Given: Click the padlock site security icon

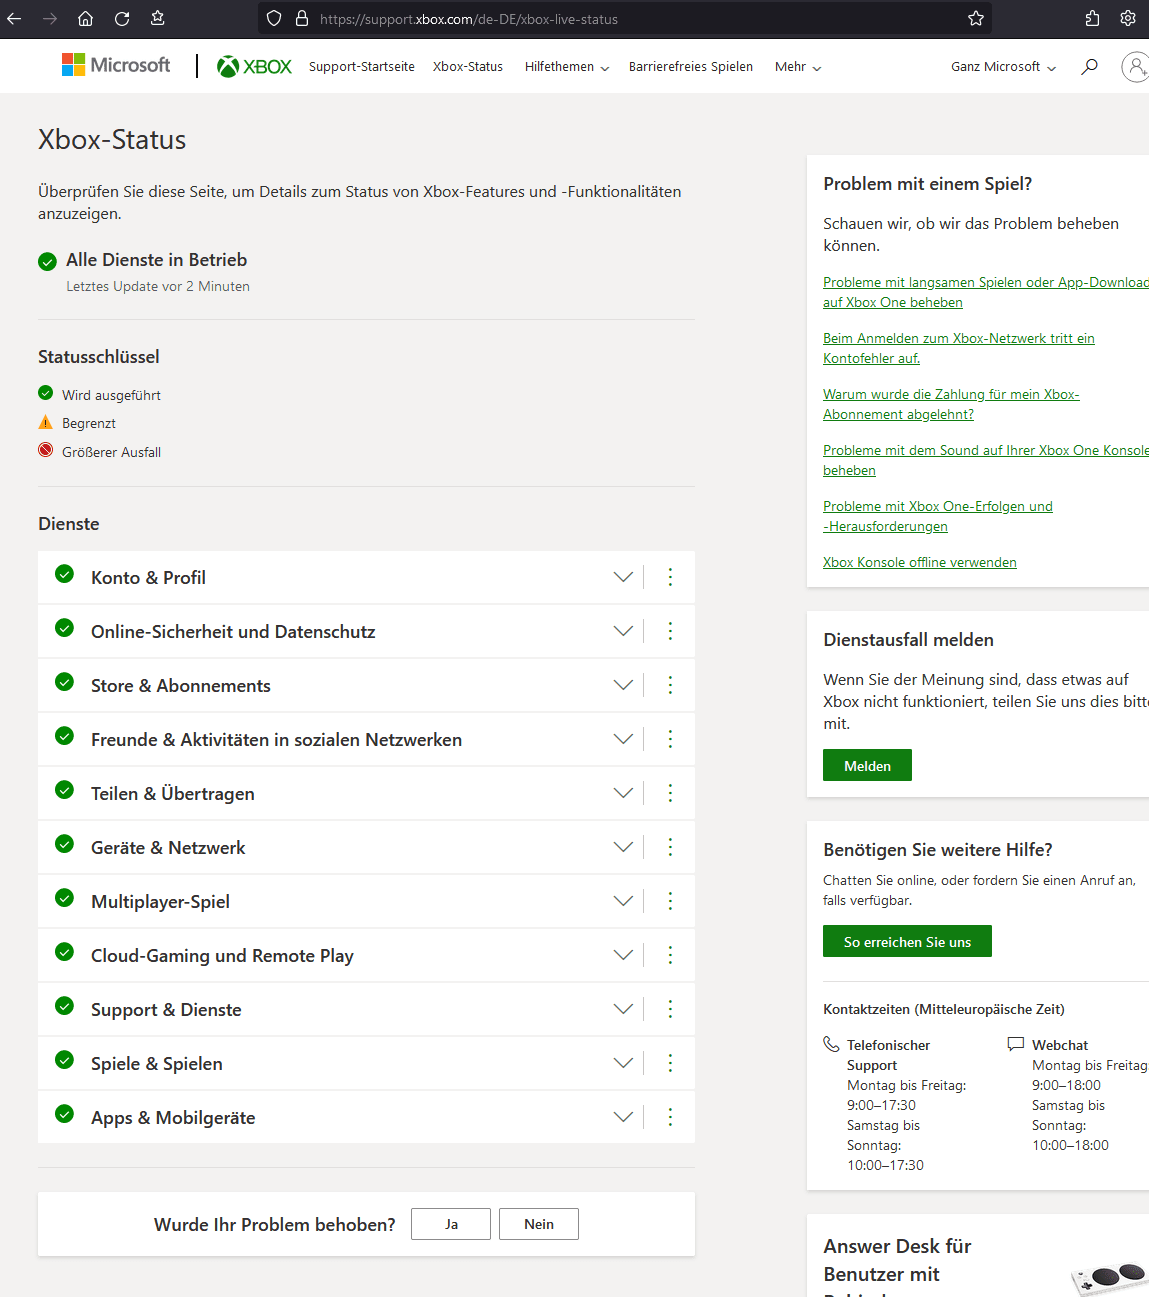Looking at the screenshot, I should (302, 18).
